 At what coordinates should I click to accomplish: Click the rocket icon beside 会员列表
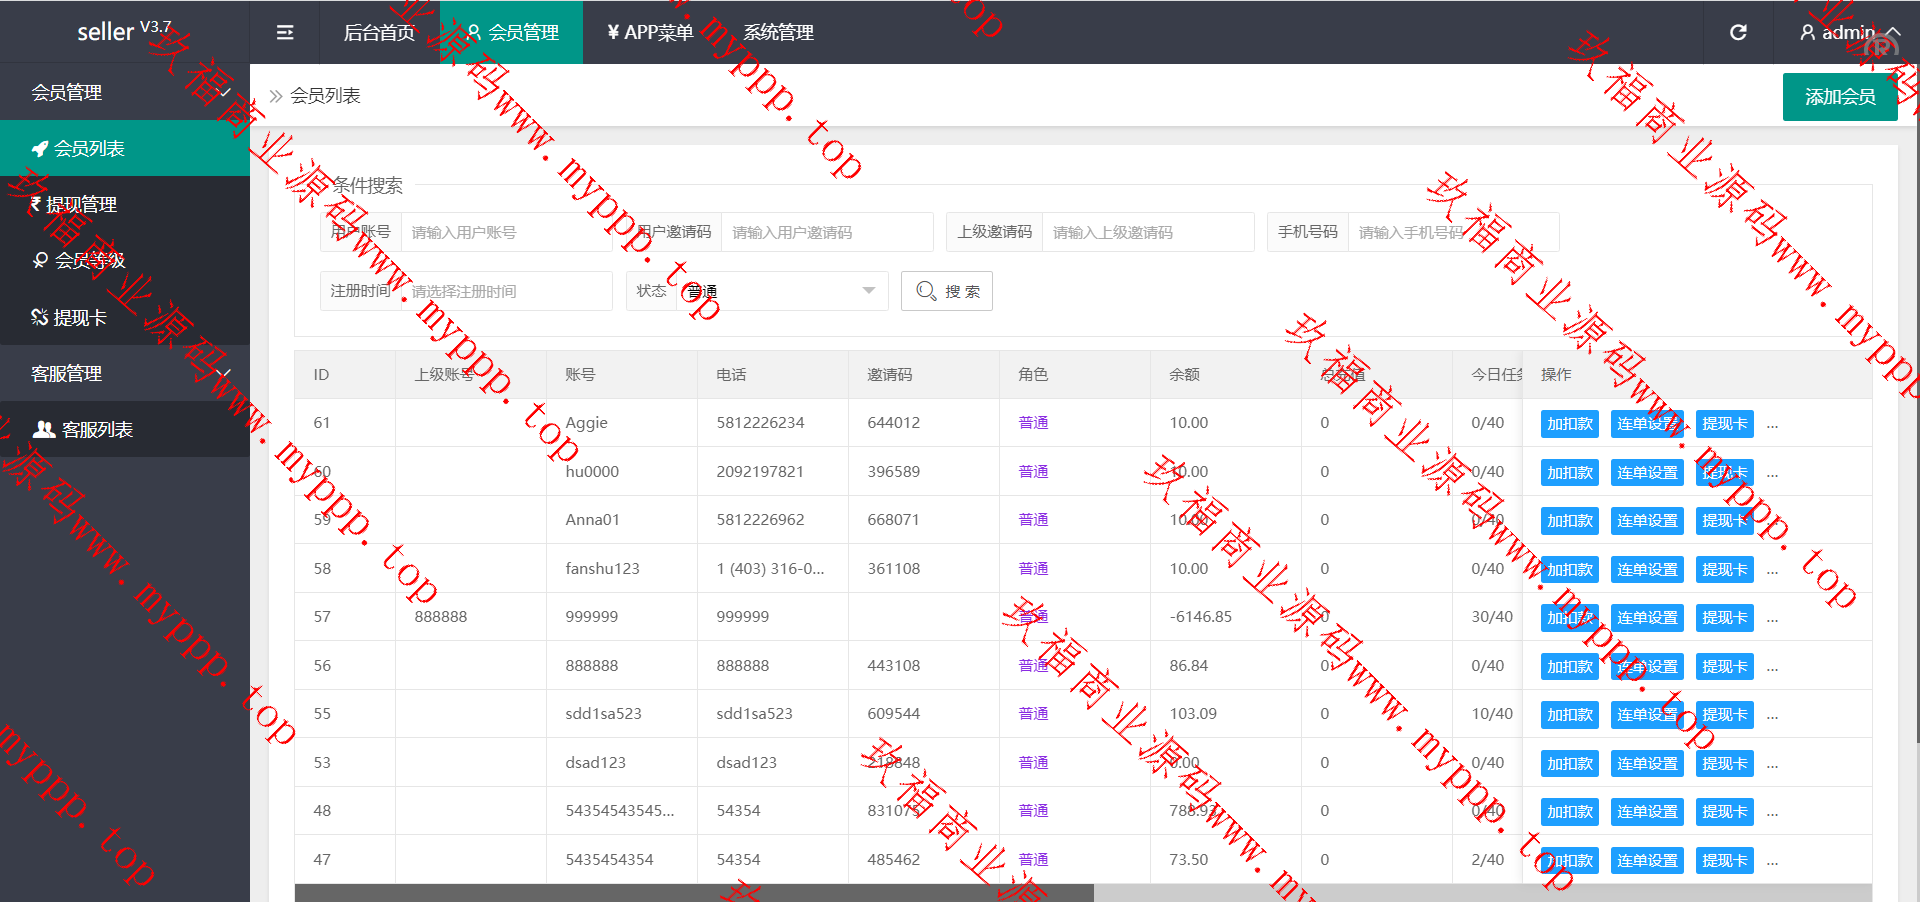(x=40, y=149)
